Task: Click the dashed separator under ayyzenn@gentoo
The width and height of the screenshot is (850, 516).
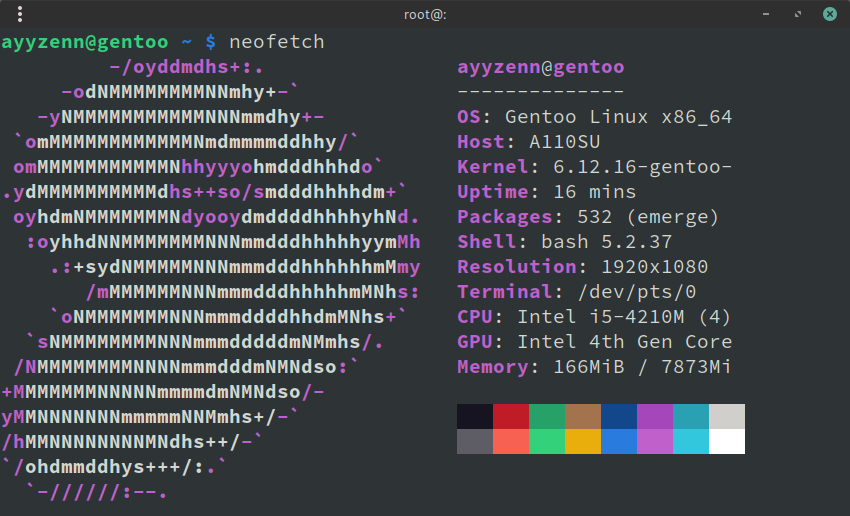Action: (x=540, y=92)
